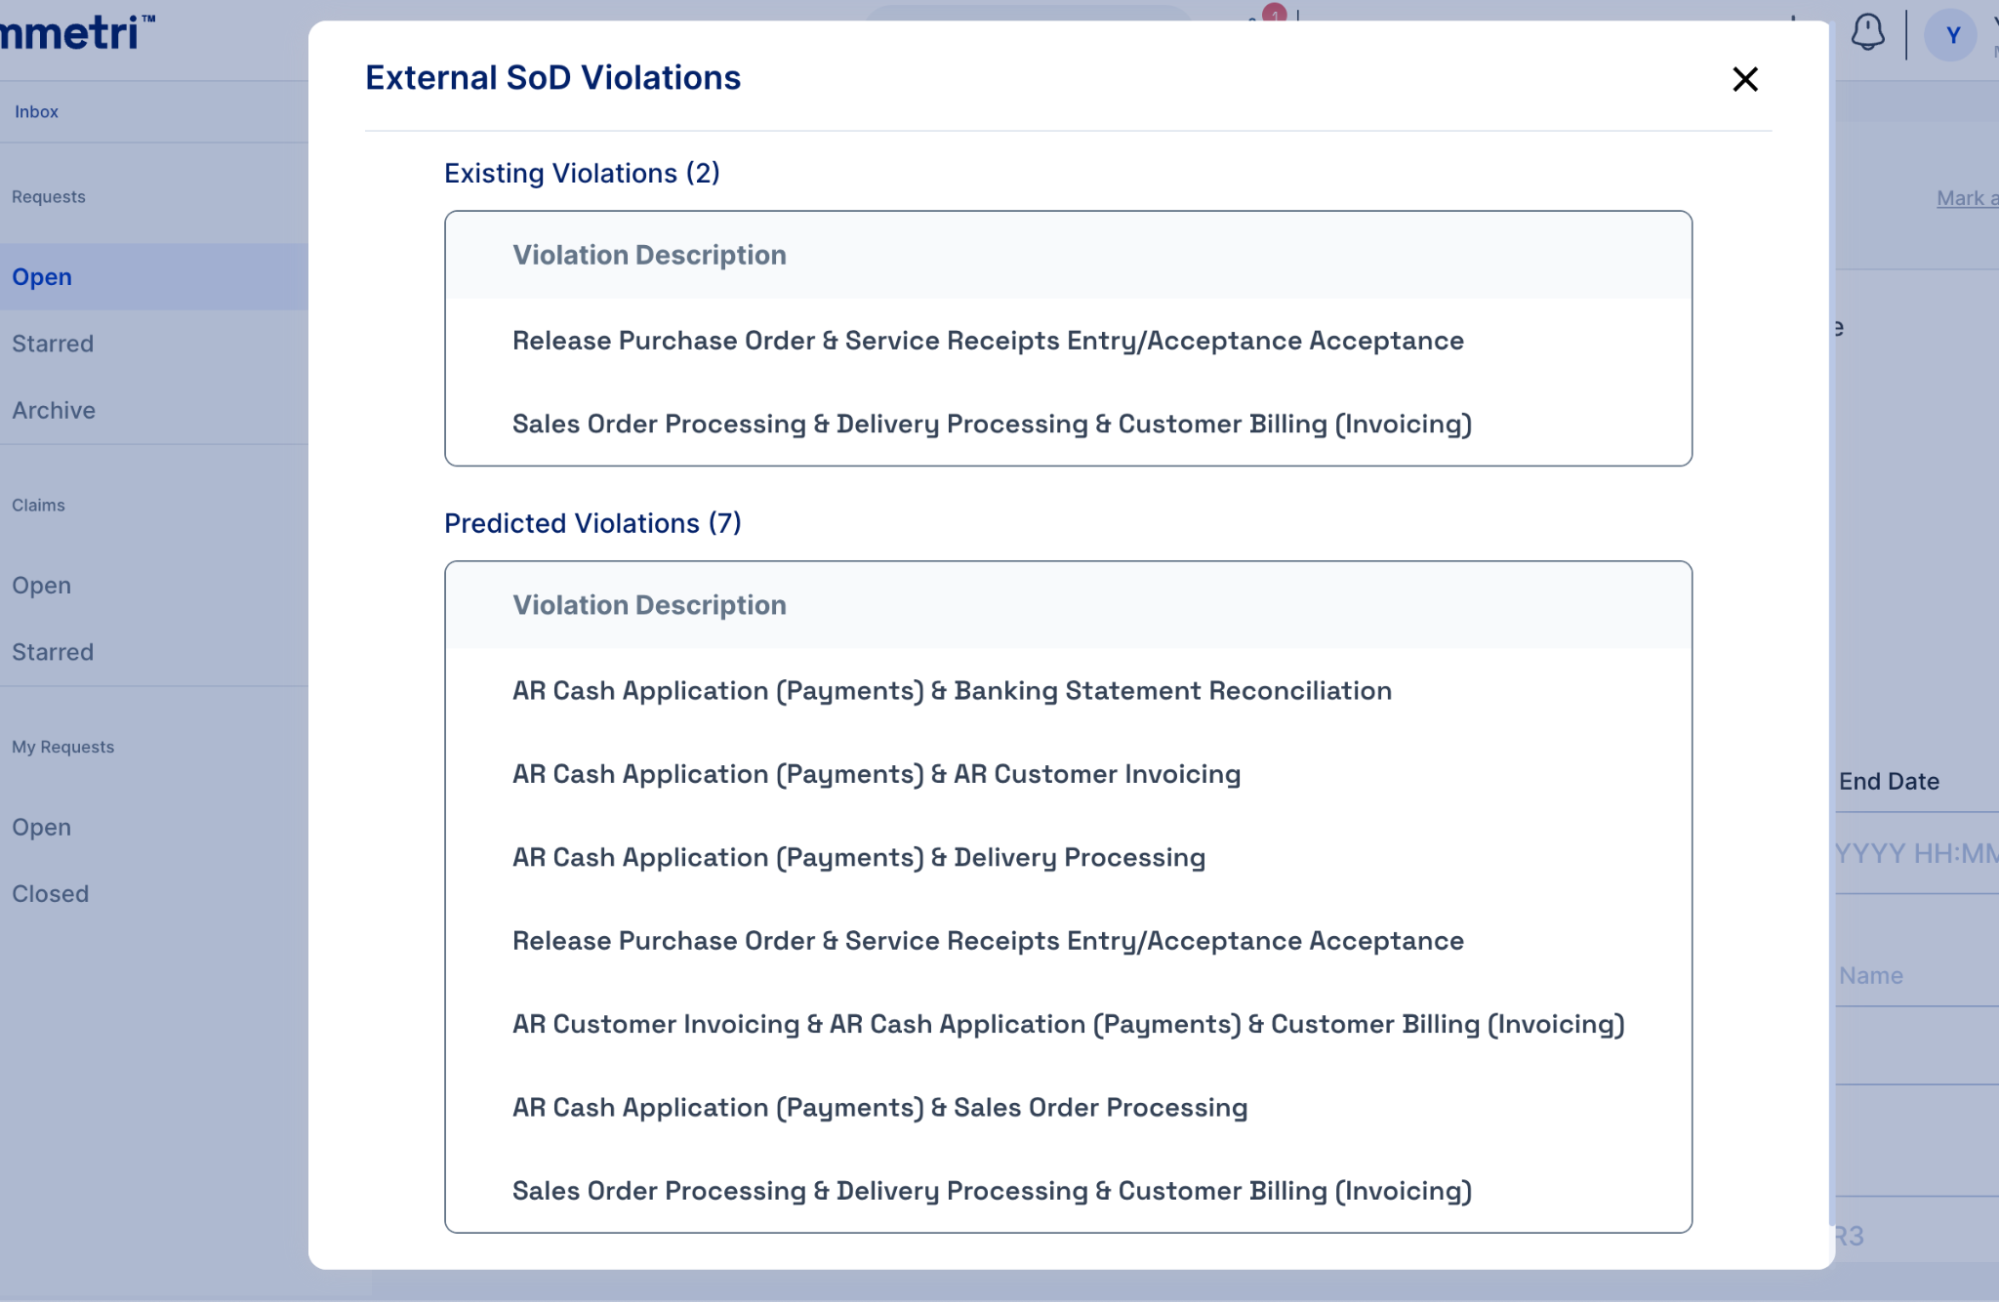Select AR Cash Application & AR Customer Invoicing row
This screenshot has height=1303, width=1999.
(876, 774)
